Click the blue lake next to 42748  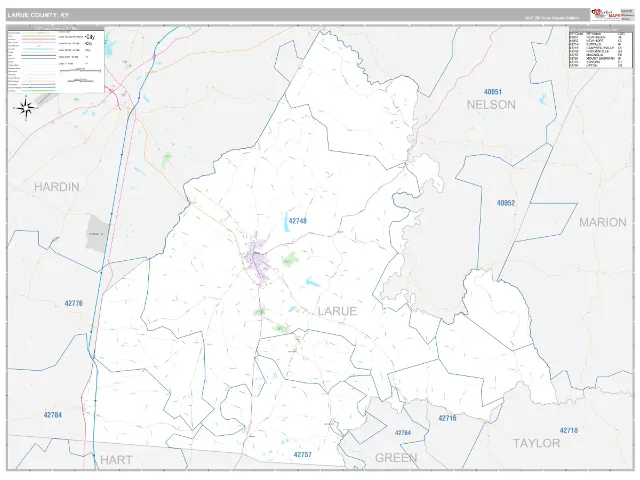click(286, 222)
